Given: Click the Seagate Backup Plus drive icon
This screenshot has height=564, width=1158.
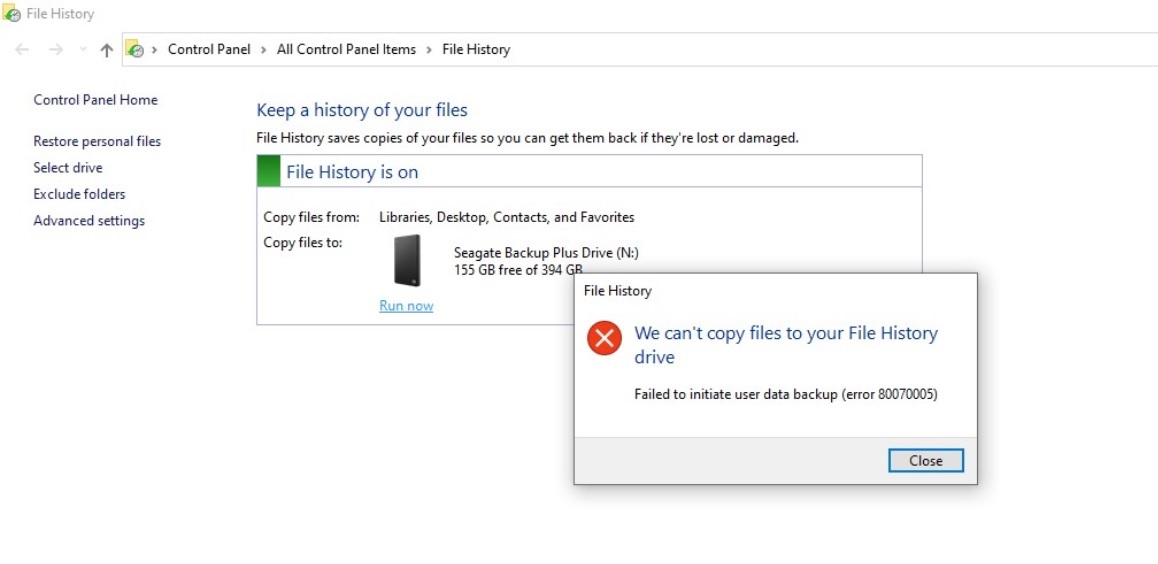Looking at the screenshot, I should coord(408,261).
